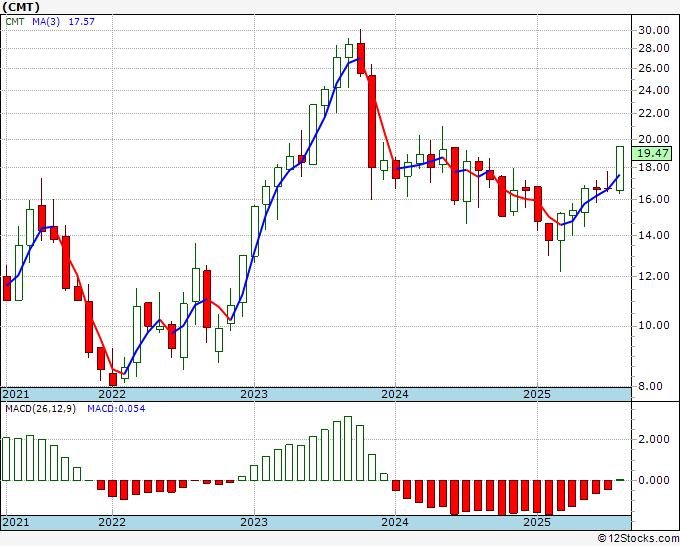Click the 20.00 price axis label
This screenshot has width=680, height=546.
pos(654,139)
